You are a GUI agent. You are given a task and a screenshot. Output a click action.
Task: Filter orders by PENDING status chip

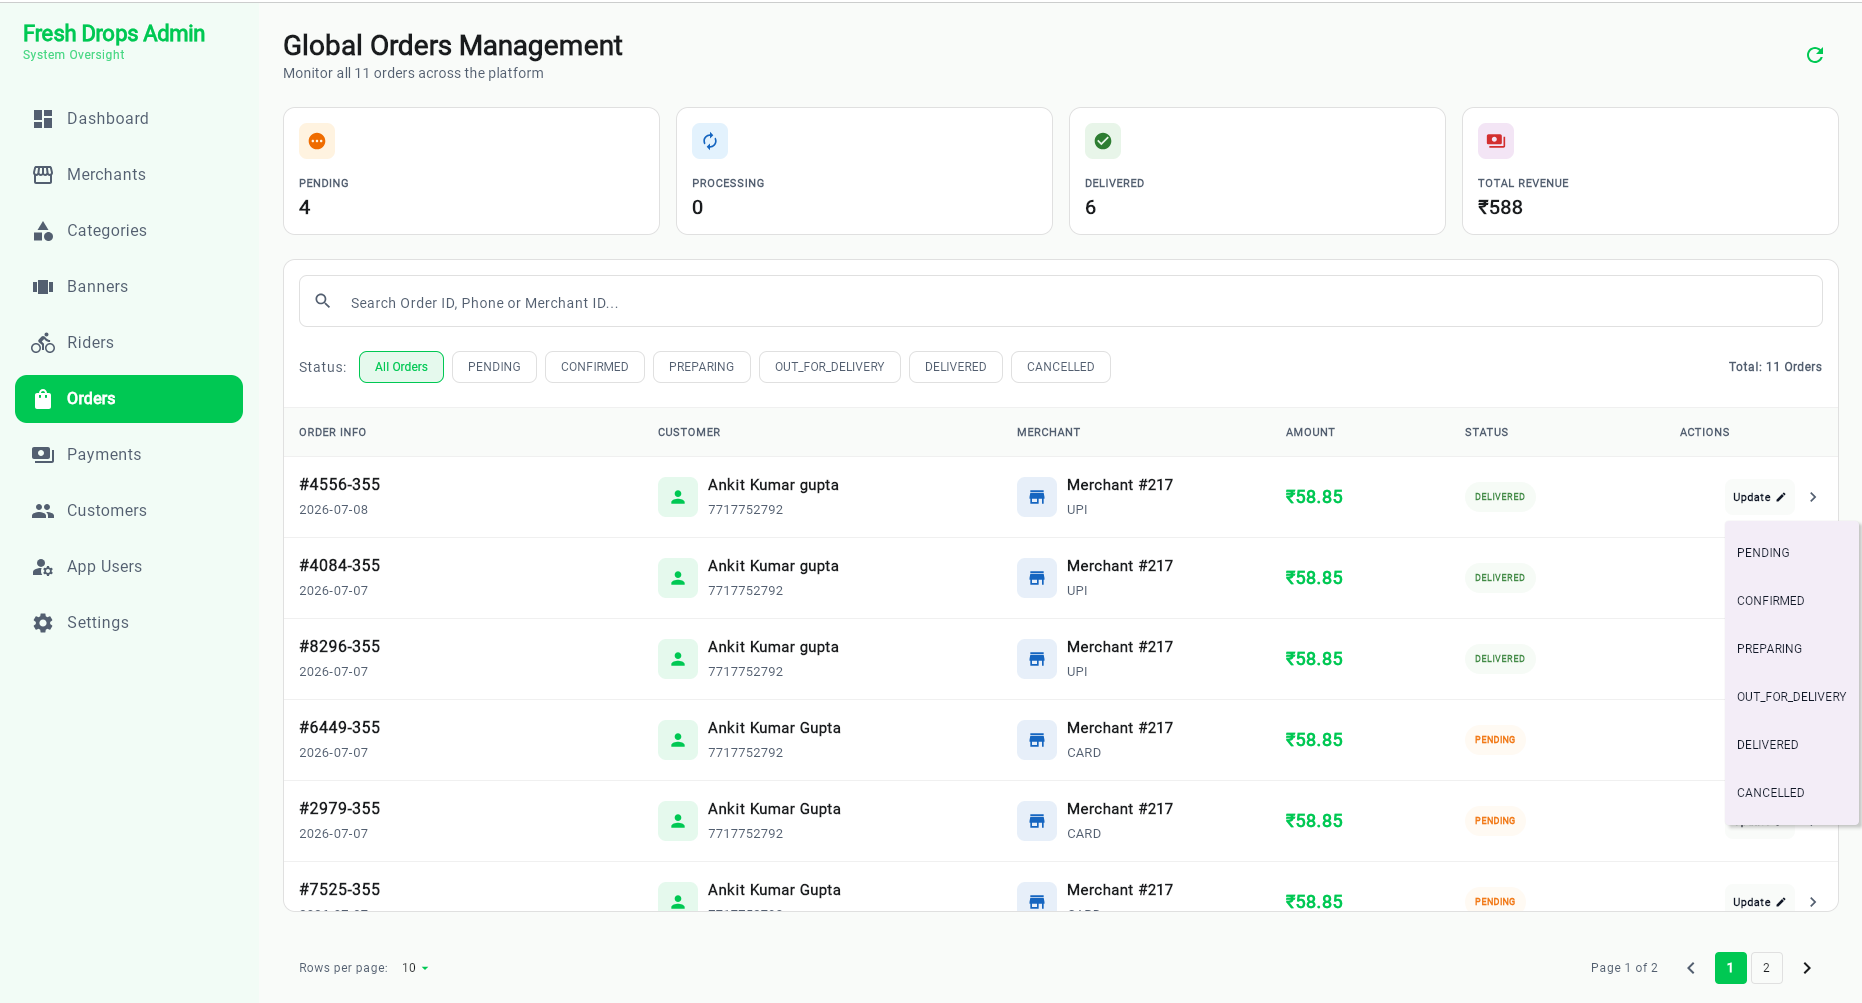pos(494,367)
